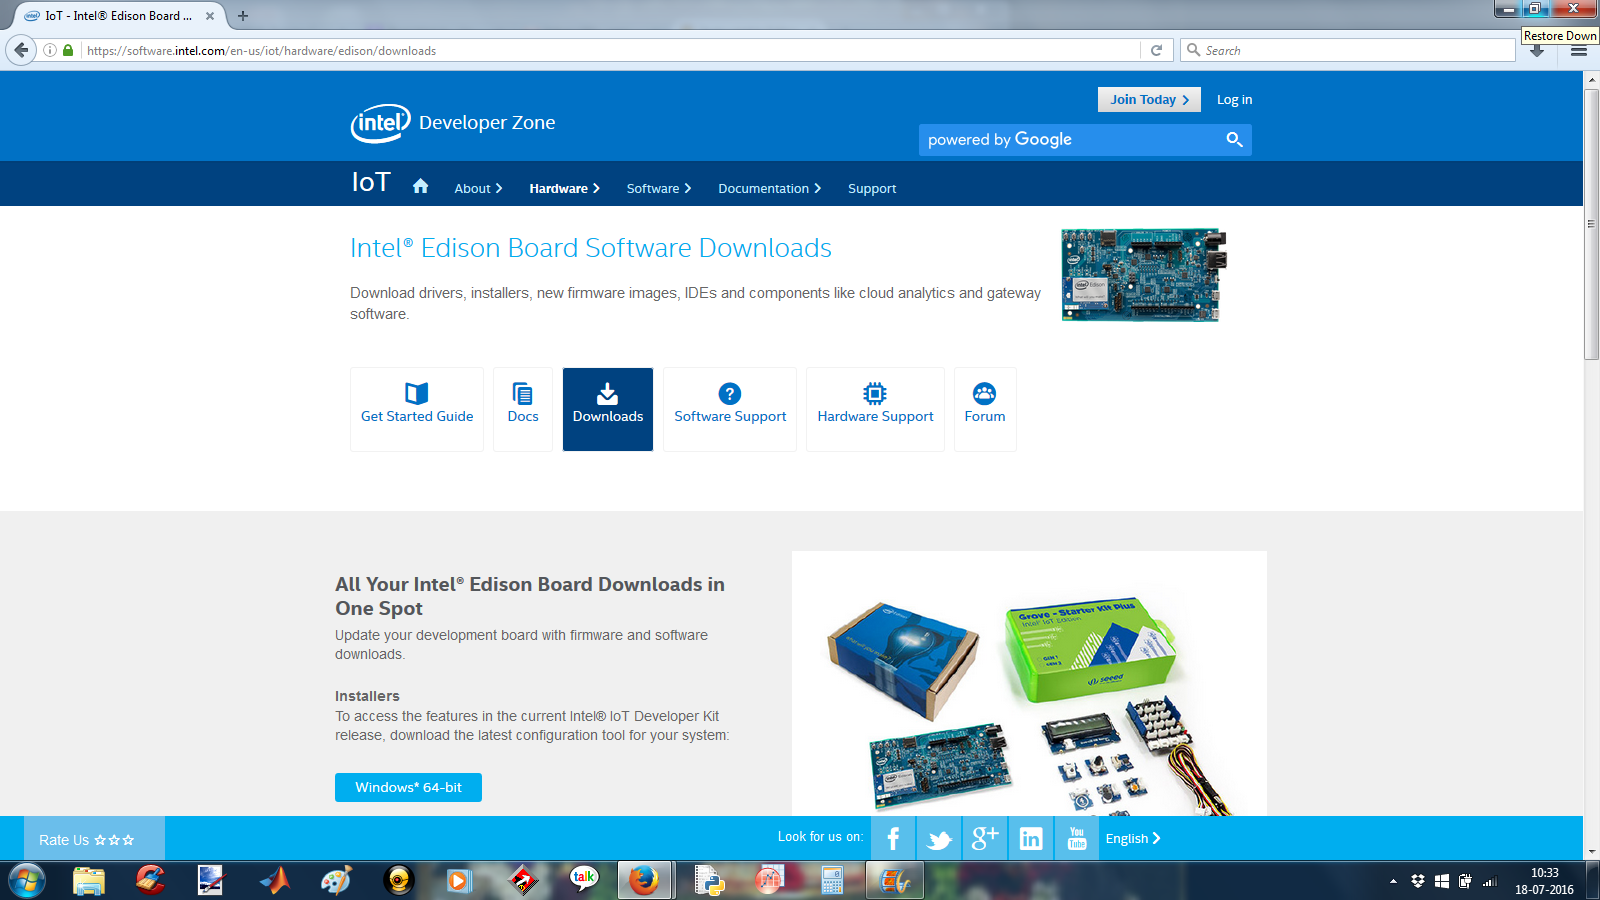
Task: Expand the About menu
Action: tap(478, 188)
